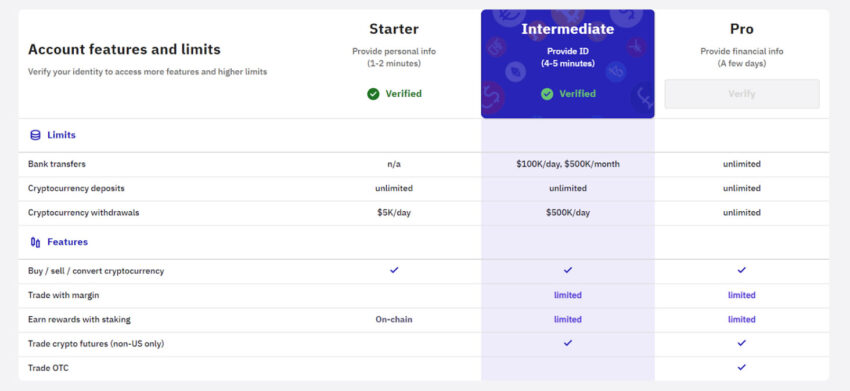Open the limited link for Intermediate margin trading

(x=568, y=295)
